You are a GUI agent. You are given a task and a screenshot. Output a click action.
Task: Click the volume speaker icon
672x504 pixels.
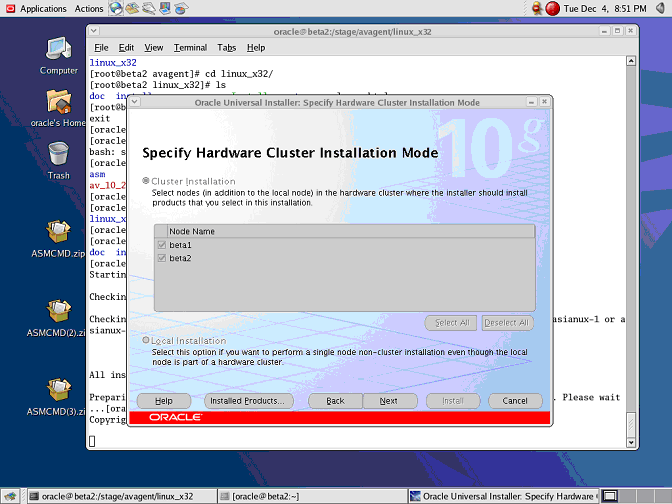tap(660, 8)
